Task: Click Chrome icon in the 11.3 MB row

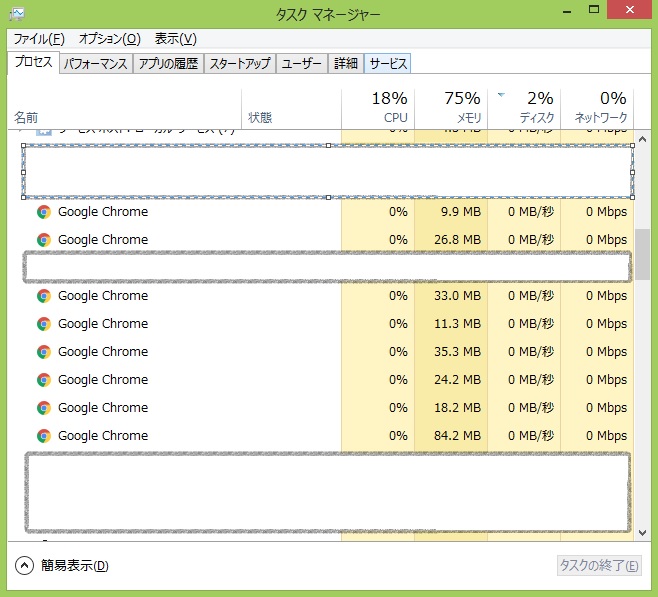Action: click(x=44, y=324)
